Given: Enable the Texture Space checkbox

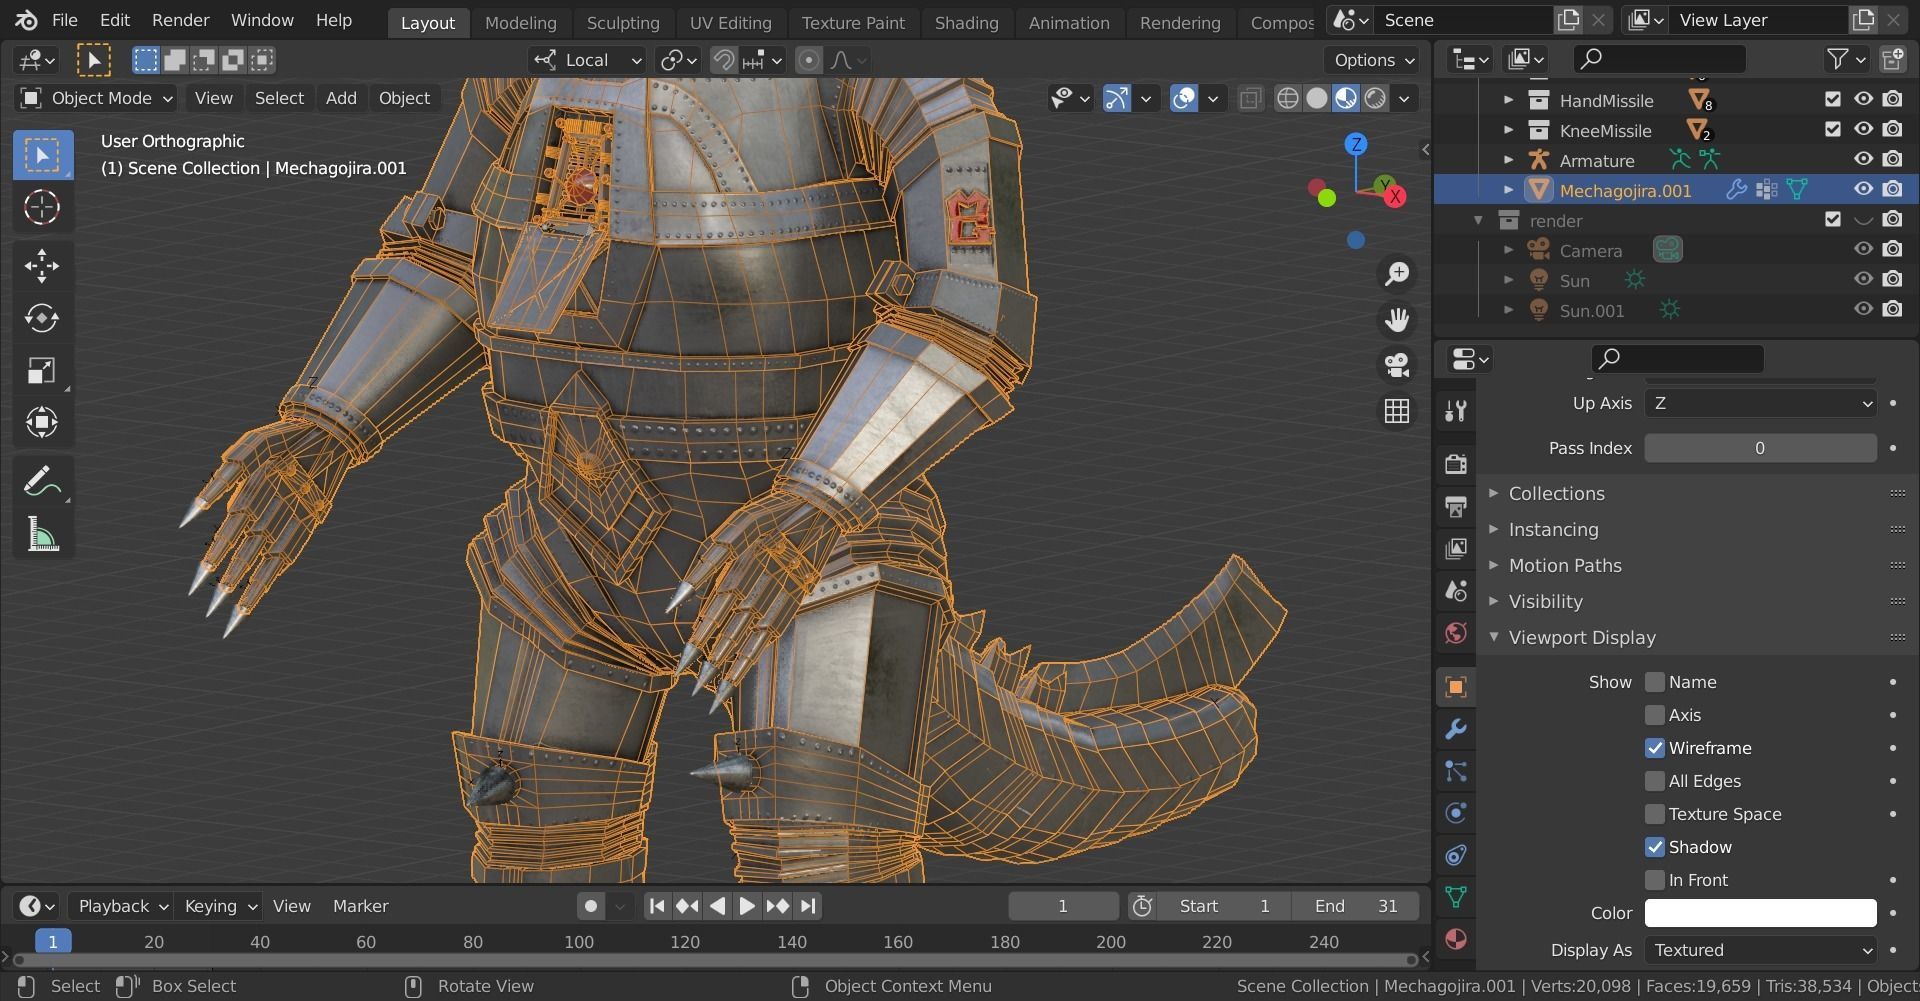Looking at the screenshot, I should point(1655,814).
